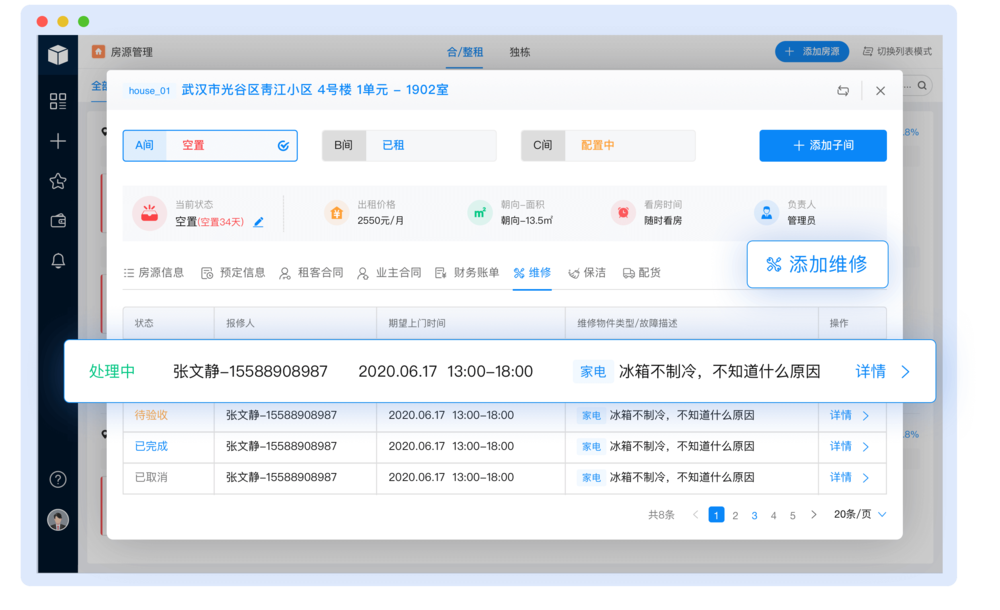Image resolution: width=1000 pixels, height=610 pixels.
Task: Go to the previous page with the left arrow
Action: [x=695, y=514]
